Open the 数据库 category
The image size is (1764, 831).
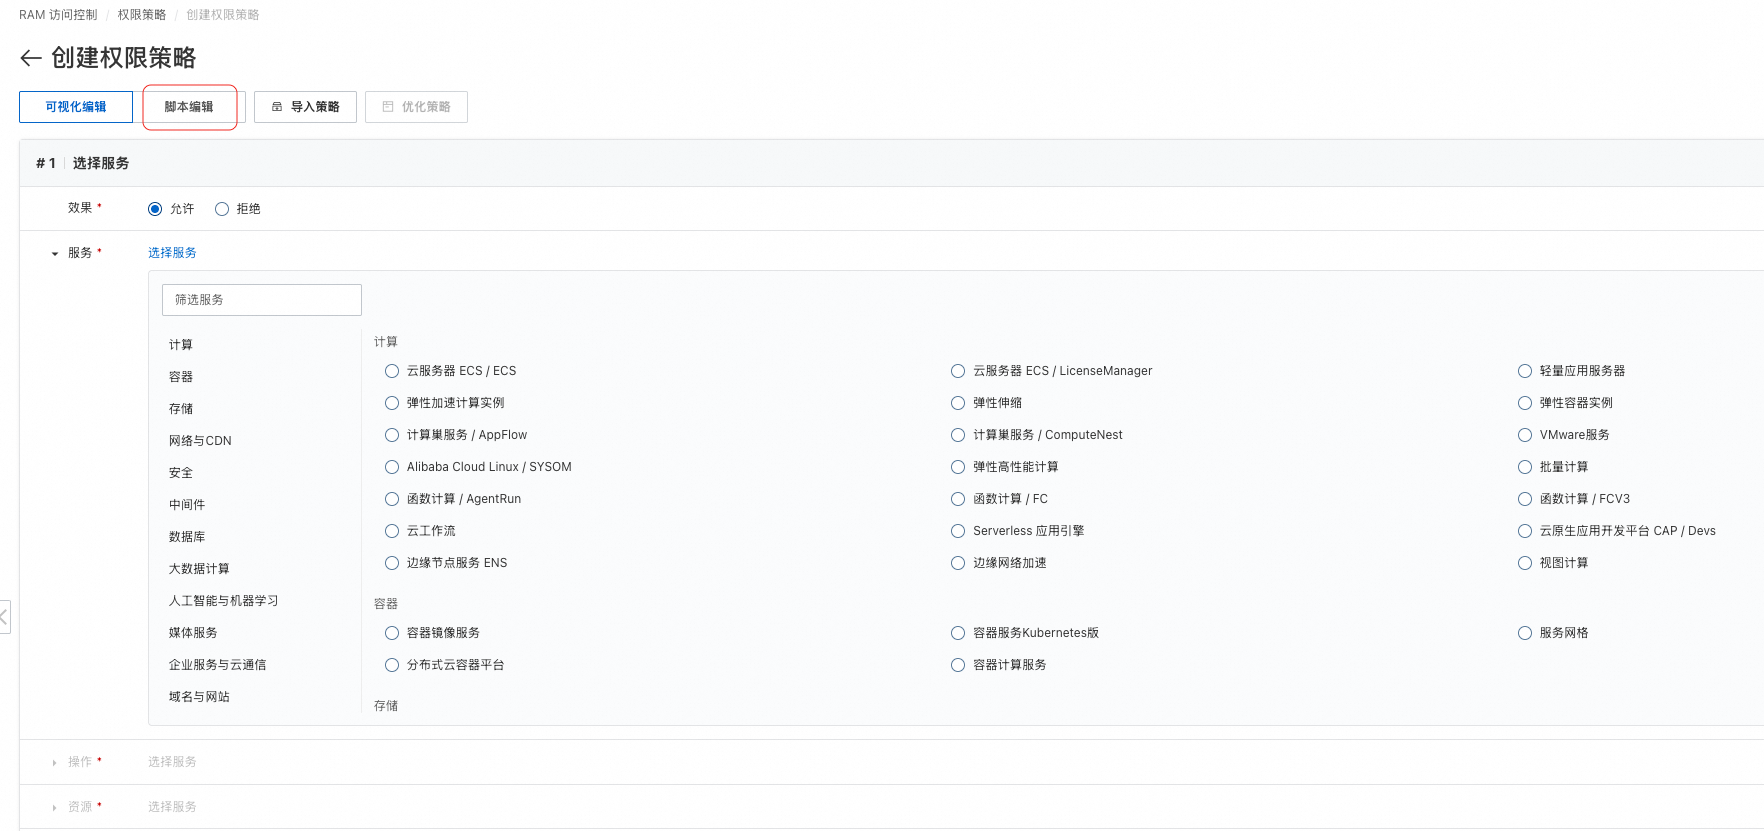187,537
